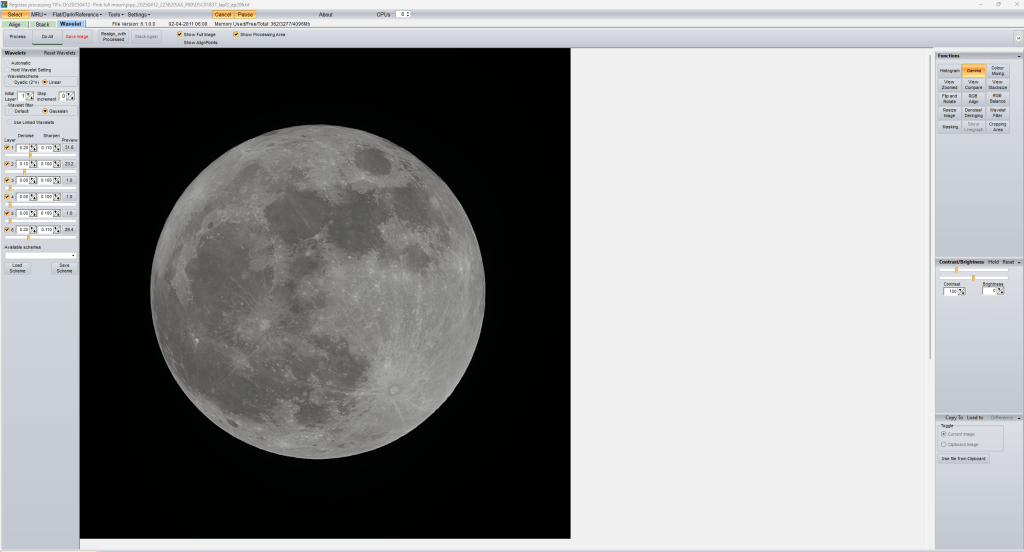Collapse the Functions panel
The image size is (1024, 552).
(x=1017, y=56)
